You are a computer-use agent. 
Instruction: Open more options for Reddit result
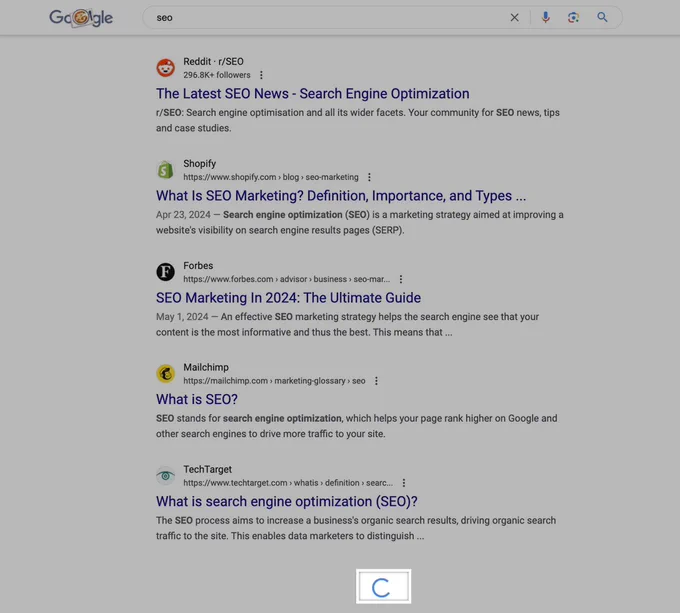(261, 75)
